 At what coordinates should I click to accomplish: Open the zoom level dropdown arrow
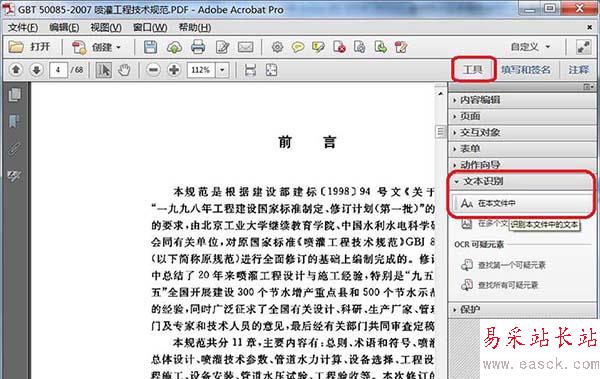coord(222,70)
